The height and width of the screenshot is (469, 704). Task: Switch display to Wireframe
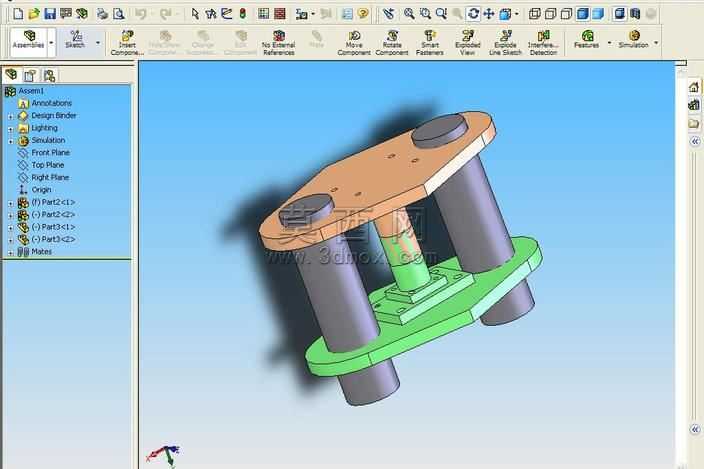(x=534, y=14)
